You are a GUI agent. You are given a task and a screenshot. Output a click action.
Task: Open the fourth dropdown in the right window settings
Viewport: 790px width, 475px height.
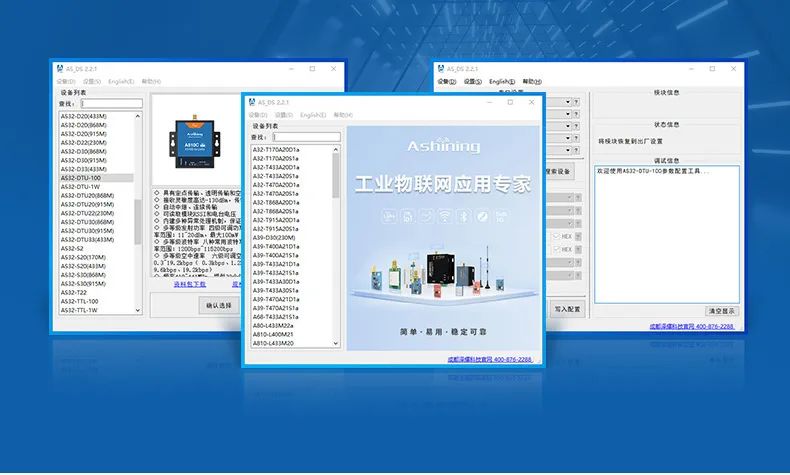pos(567,138)
